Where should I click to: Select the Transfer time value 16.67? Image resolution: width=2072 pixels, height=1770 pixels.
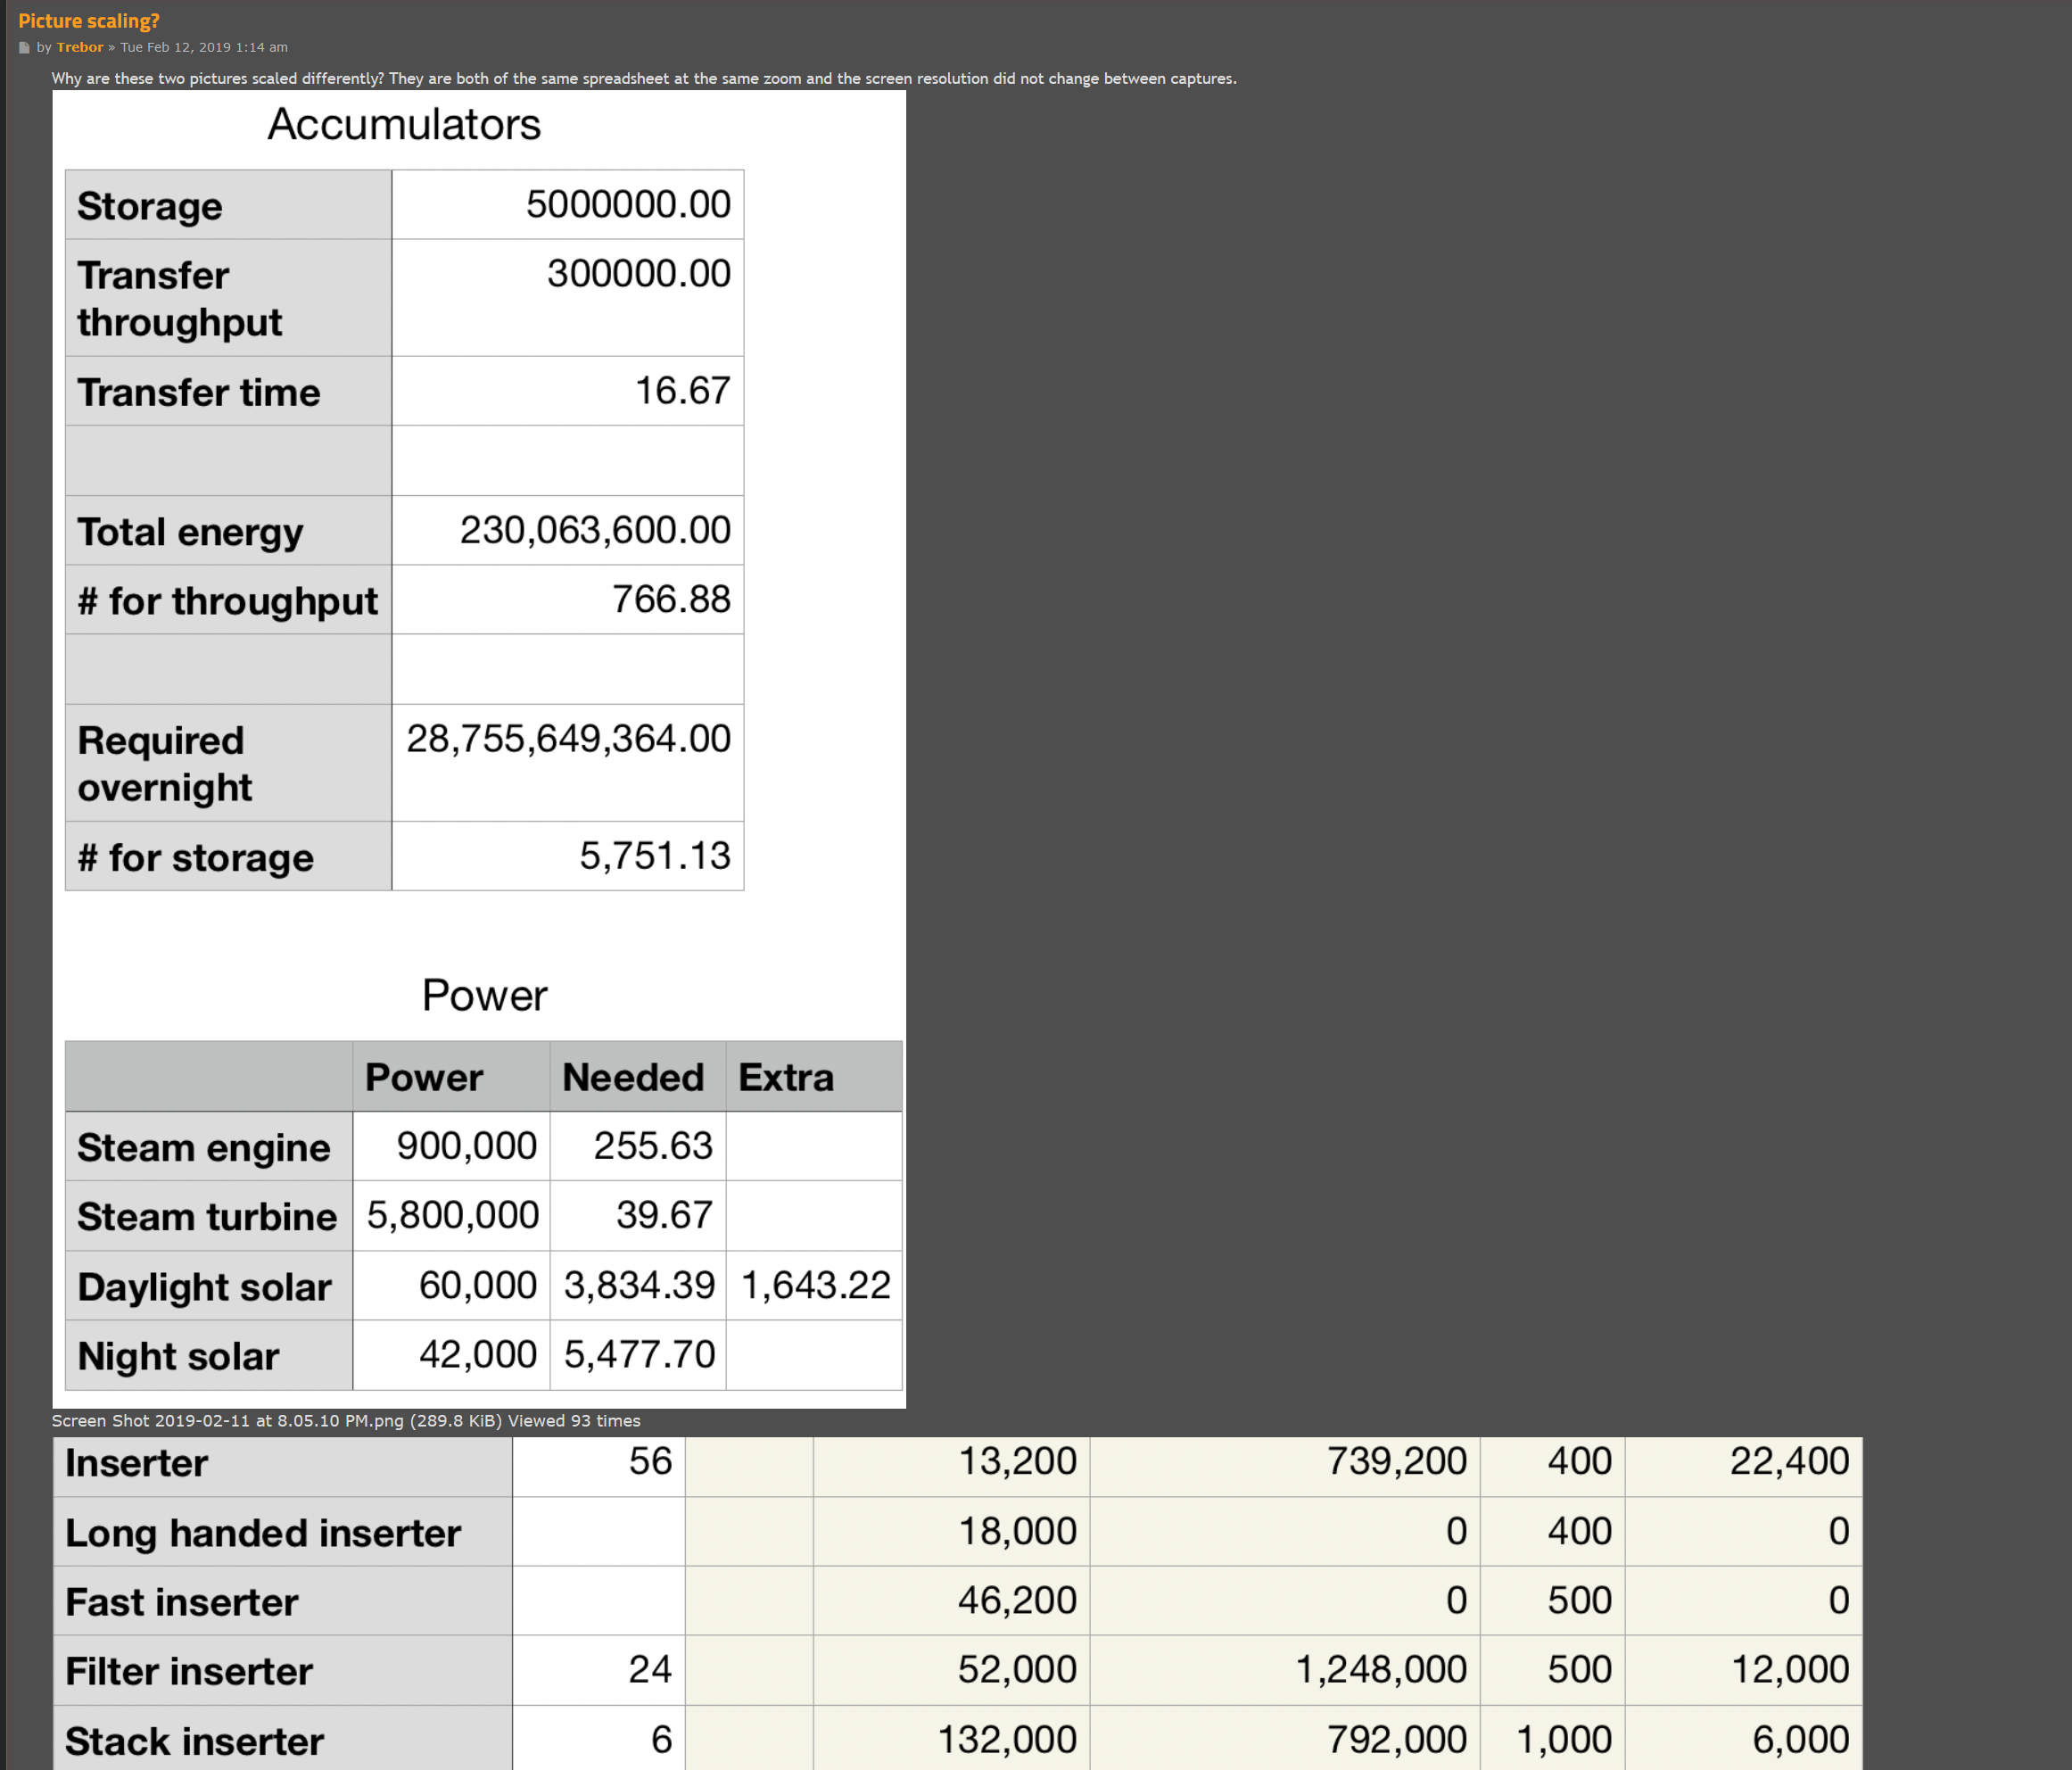click(x=682, y=390)
